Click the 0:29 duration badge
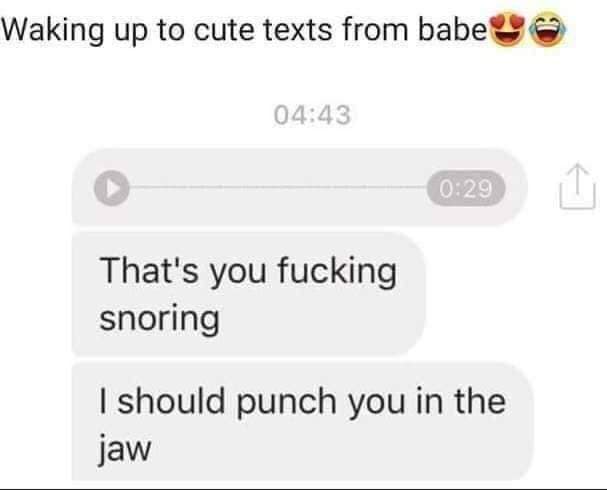This screenshot has width=607, height=490. coord(466,188)
